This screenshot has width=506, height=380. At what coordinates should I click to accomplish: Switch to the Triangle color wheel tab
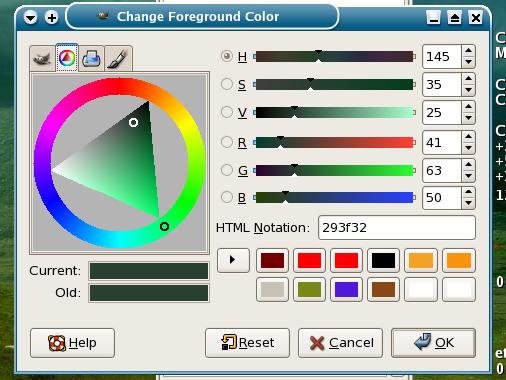tap(67, 58)
